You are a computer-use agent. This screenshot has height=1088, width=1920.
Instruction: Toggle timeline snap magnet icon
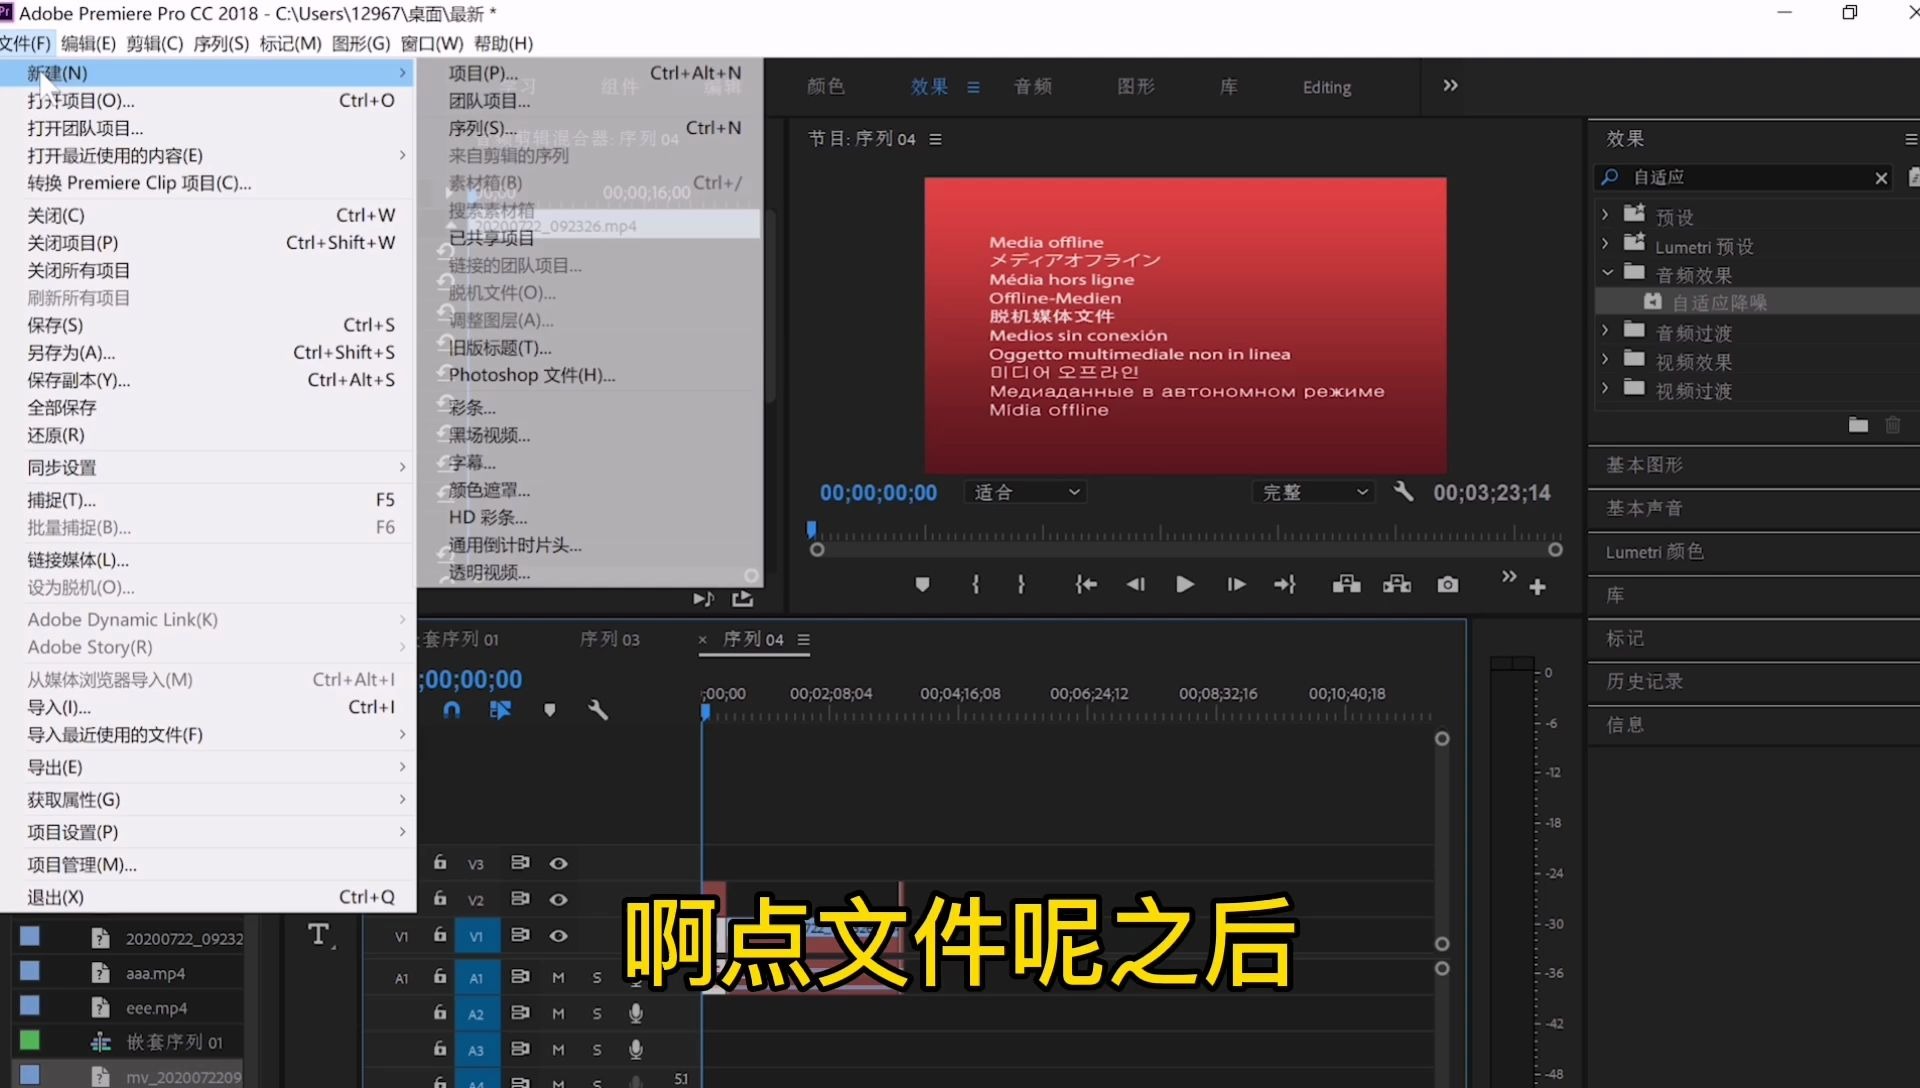[x=452, y=710]
